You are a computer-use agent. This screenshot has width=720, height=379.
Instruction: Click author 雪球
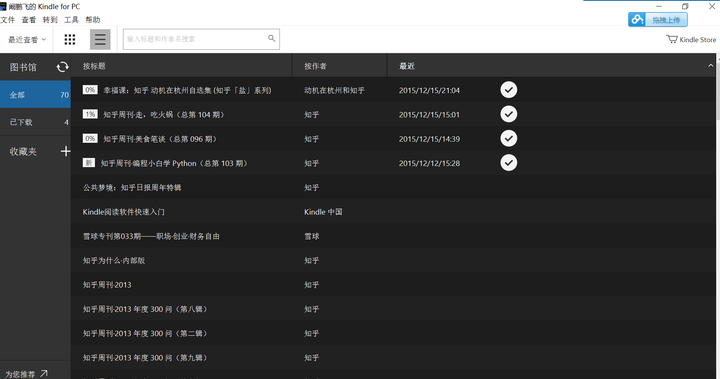[x=312, y=236]
